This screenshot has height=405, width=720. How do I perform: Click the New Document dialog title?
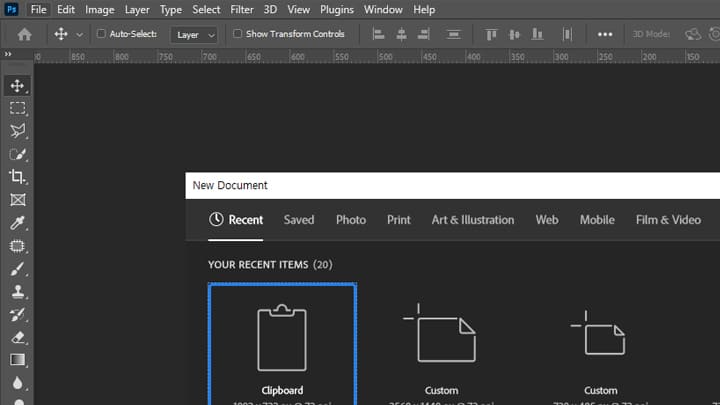(x=230, y=186)
